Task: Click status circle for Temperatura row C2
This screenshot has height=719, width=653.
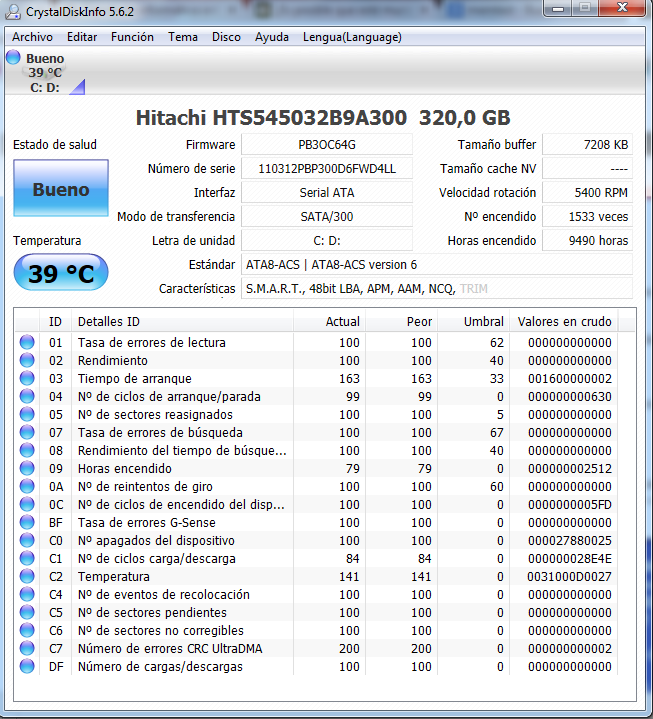Action: tap(27, 576)
